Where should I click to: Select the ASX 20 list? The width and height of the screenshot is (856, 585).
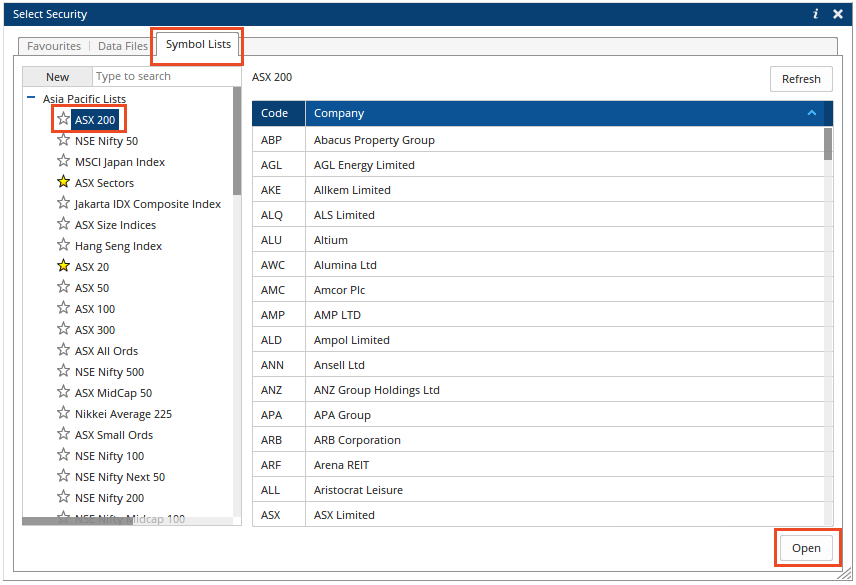point(92,267)
